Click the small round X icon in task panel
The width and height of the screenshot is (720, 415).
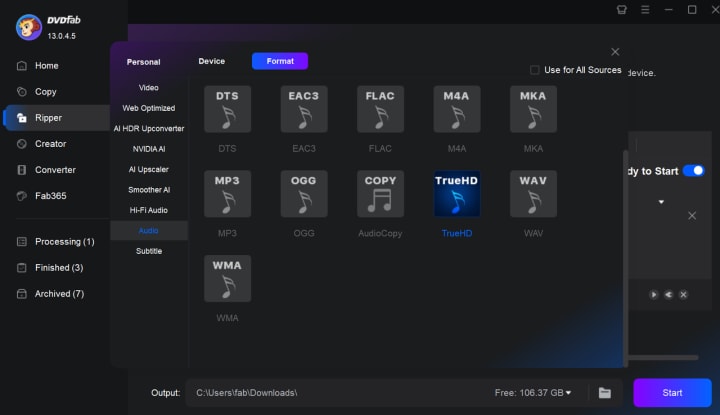click(x=683, y=295)
